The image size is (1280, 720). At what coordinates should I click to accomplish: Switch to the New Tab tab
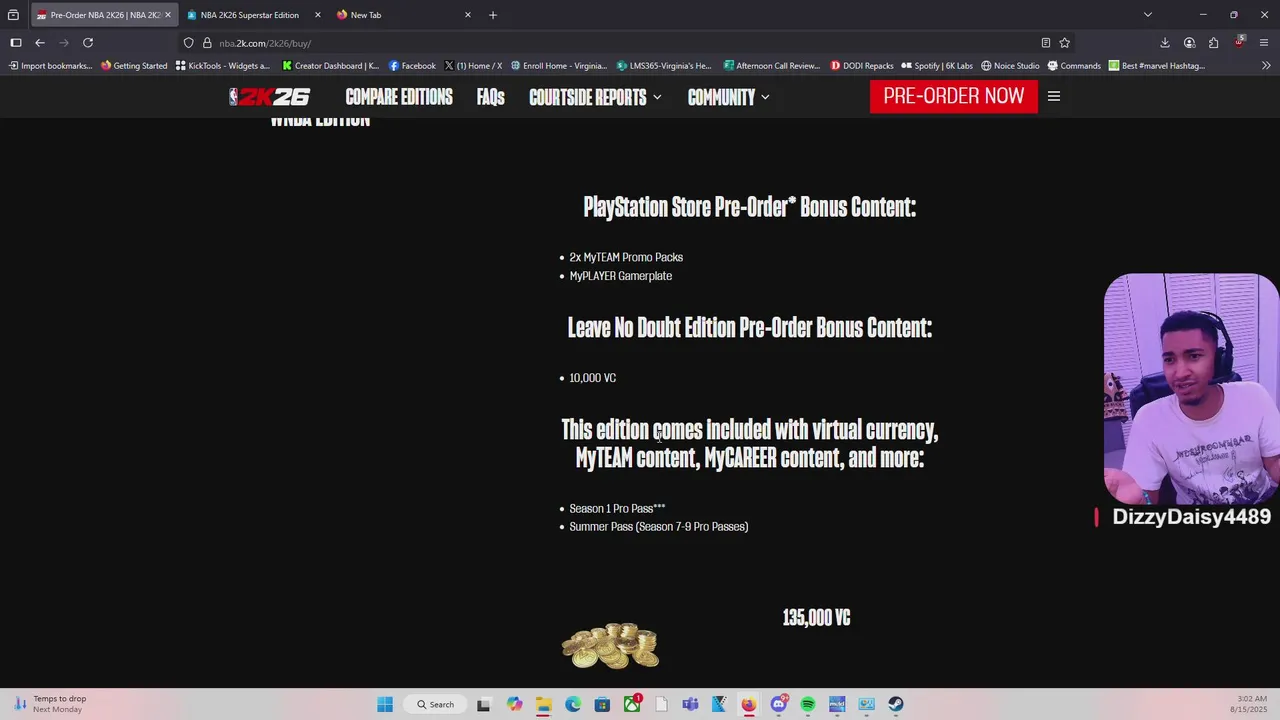pyautogui.click(x=403, y=15)
